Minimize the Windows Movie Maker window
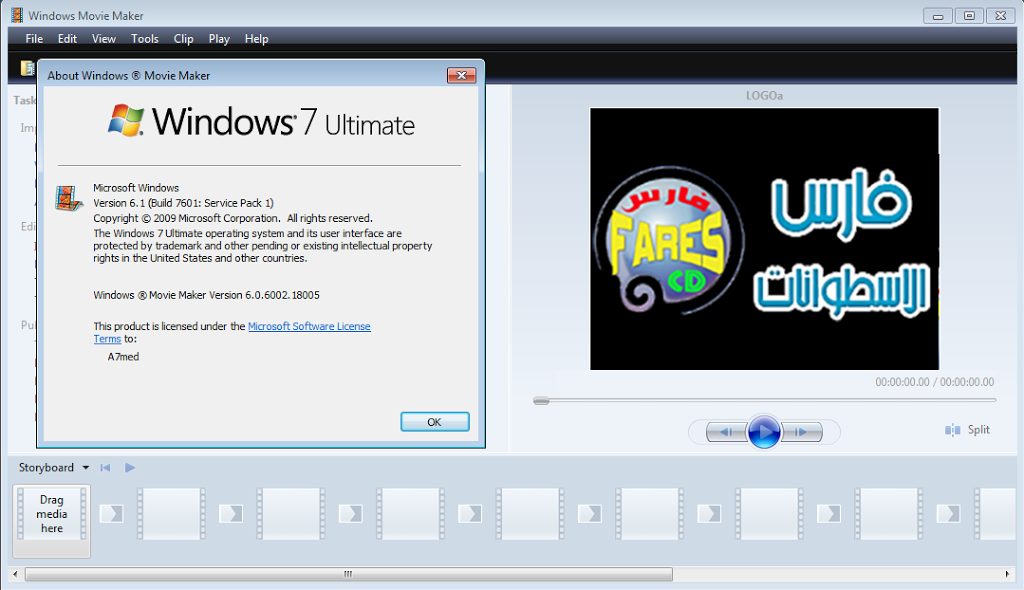 coord(938,16)
